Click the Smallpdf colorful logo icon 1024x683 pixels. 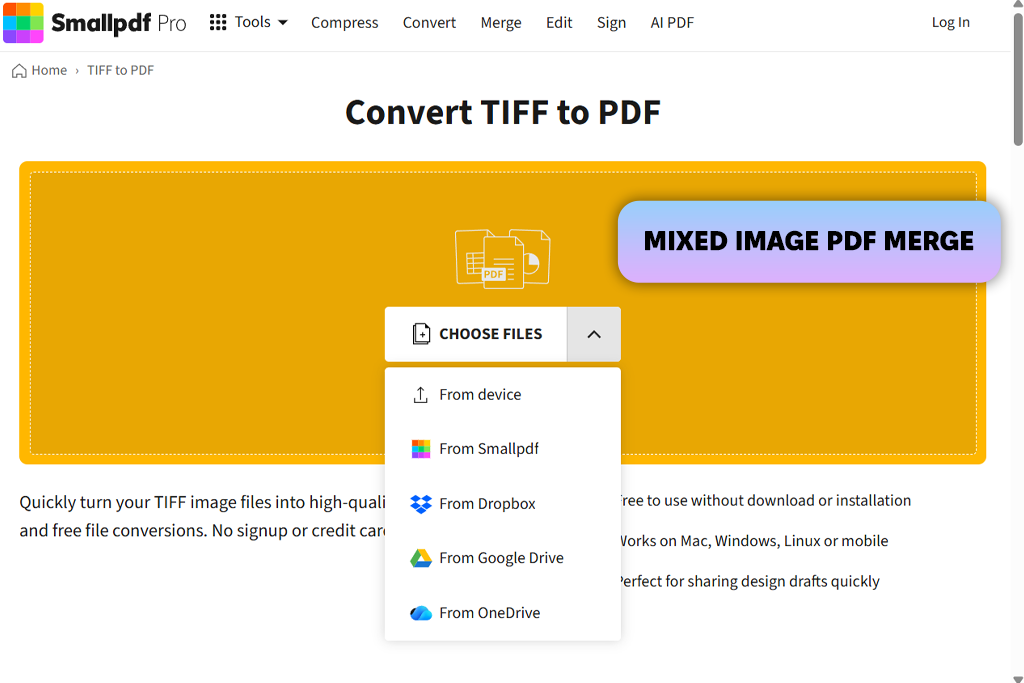[24, 23]
